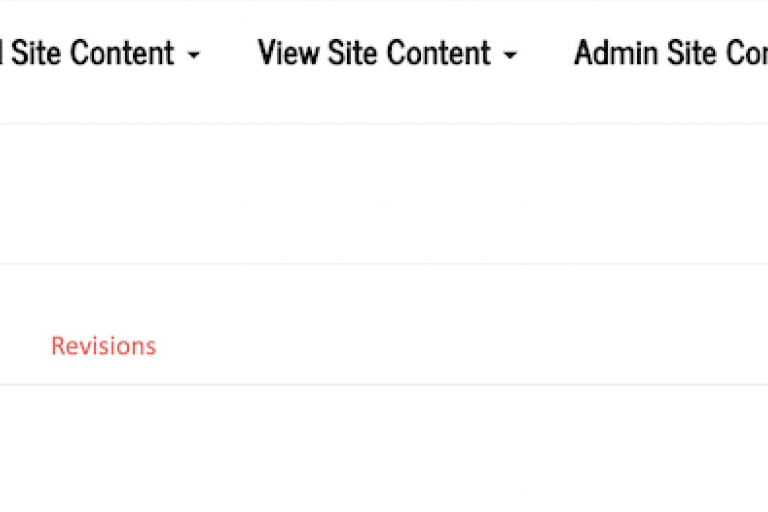
Task: Expand the partially visible Site Content dropdown
Action: coord(100,53)
